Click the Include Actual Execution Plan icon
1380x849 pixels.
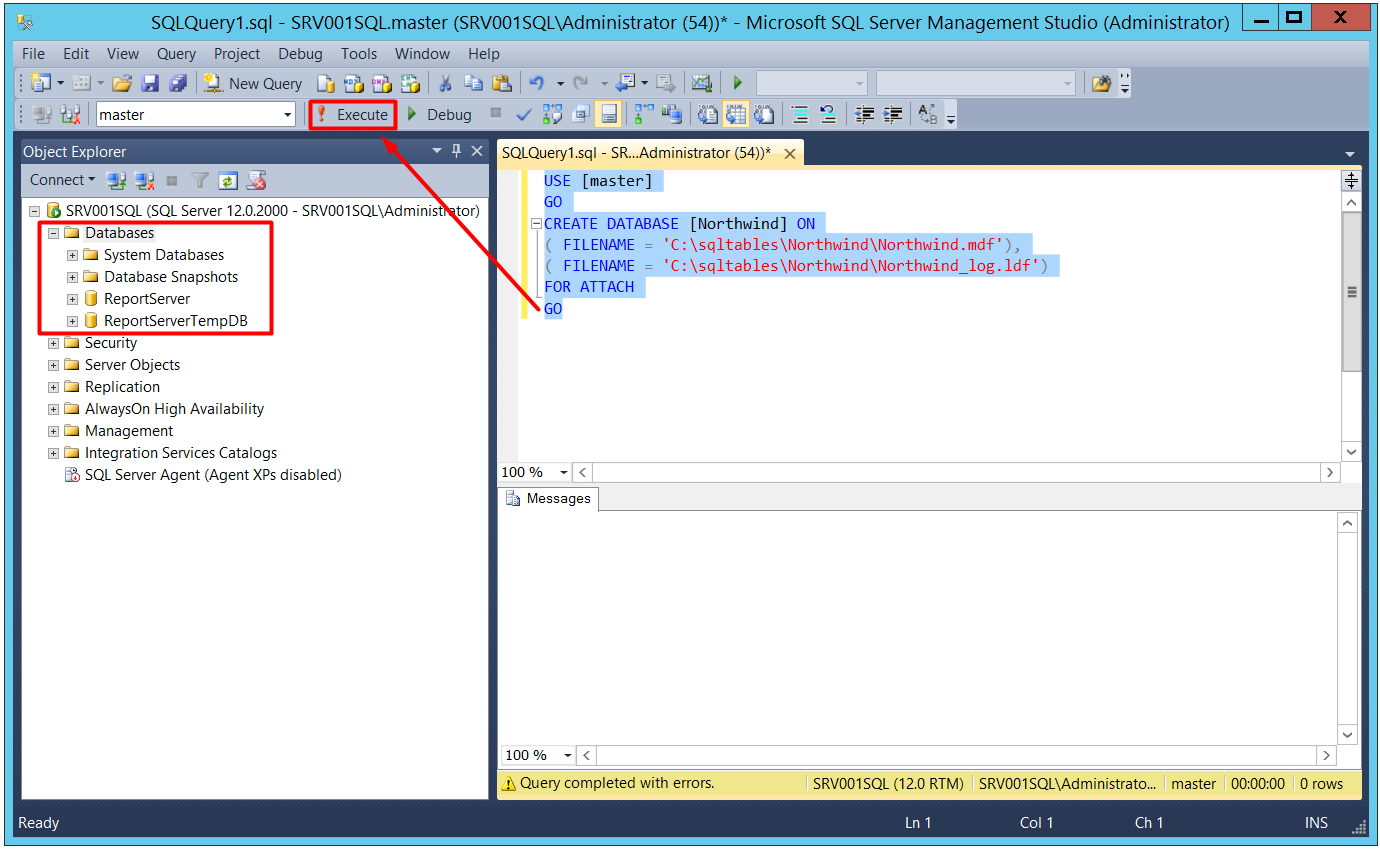click(643, 115)
